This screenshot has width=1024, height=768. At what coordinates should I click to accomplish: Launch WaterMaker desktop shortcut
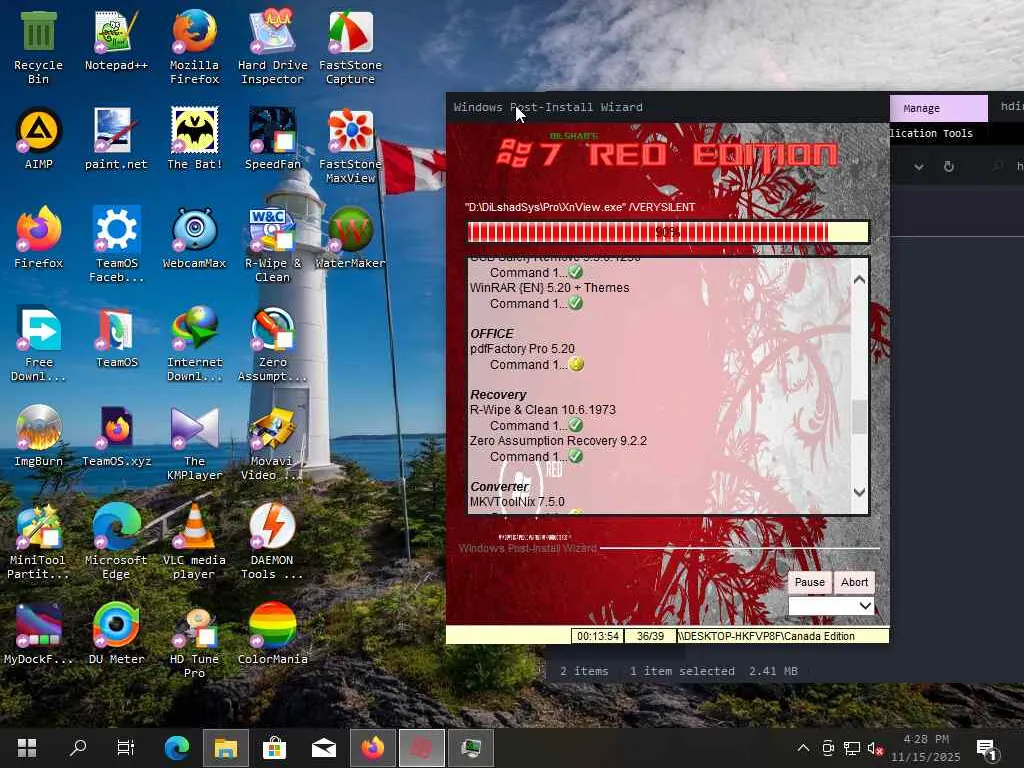tap(351, 238)
